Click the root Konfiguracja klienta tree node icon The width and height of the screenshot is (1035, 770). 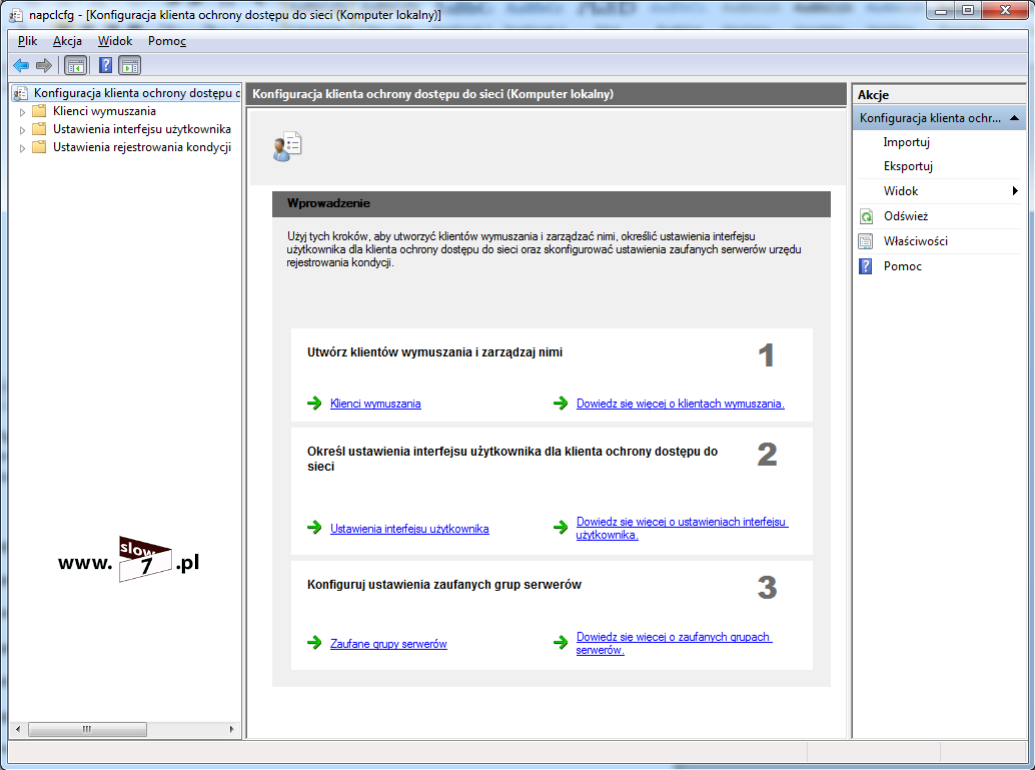click(x=21, y=94)
